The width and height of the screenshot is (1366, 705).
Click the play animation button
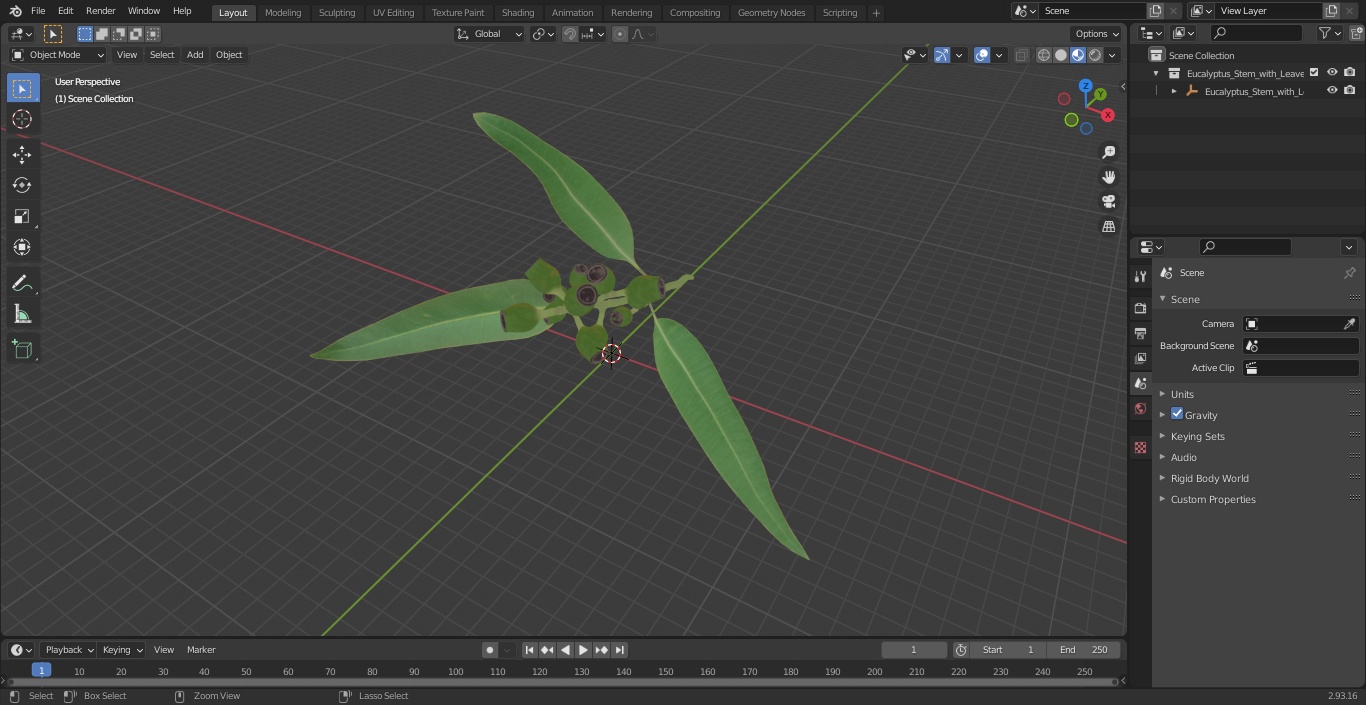pyautogui.click(x=583, y=650)
